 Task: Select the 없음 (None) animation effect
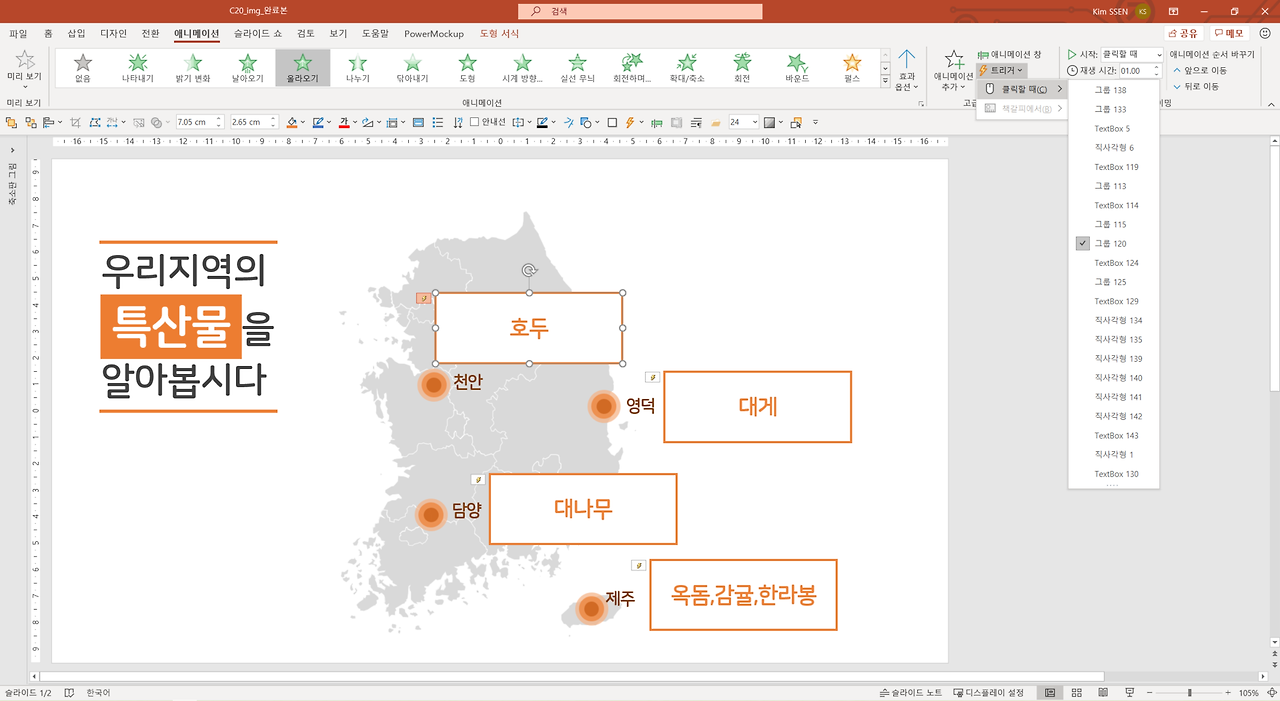(83, 67)
